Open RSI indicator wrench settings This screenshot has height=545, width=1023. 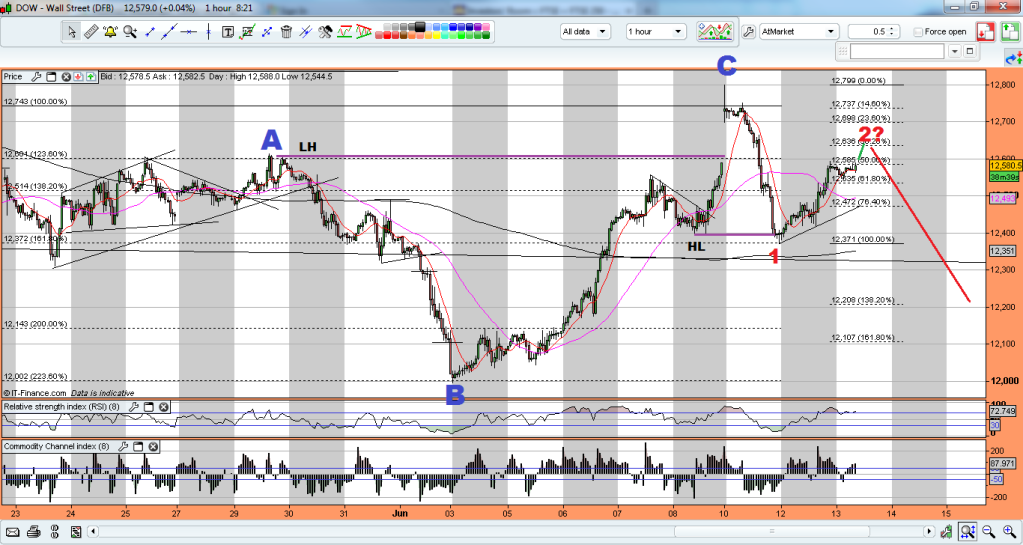click(134, 407)
